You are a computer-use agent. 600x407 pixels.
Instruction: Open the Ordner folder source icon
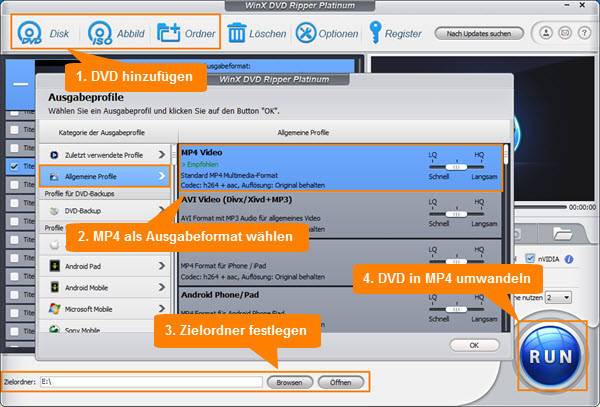(x=167, y=33)
